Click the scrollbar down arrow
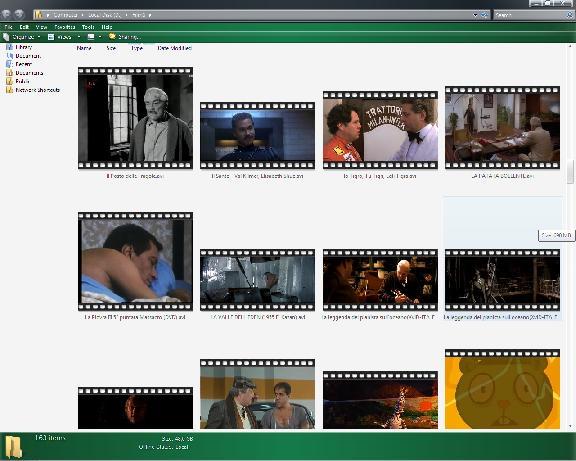 pos(570,426)
